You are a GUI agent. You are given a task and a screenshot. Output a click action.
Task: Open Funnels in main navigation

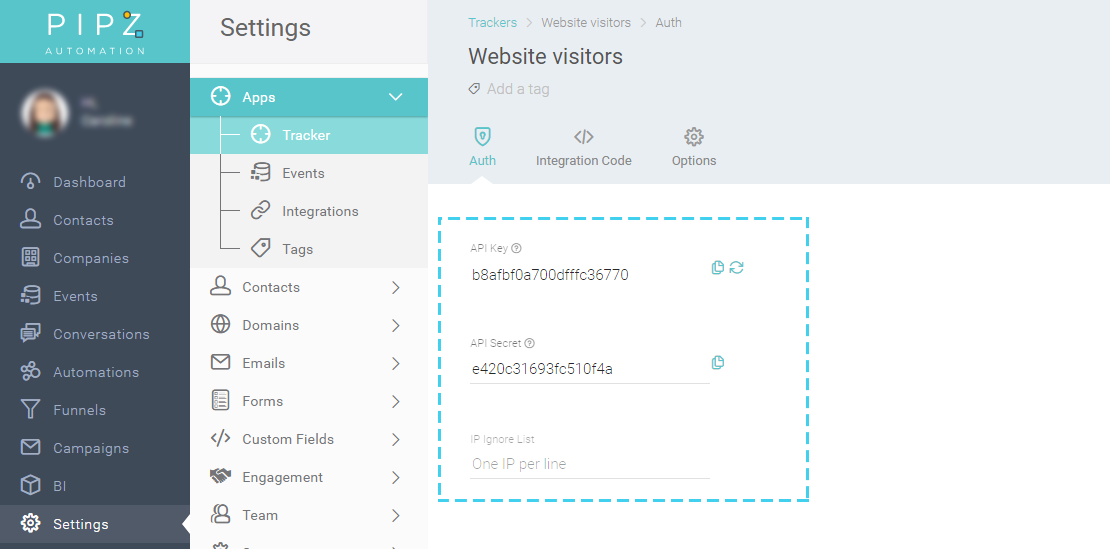79,410
